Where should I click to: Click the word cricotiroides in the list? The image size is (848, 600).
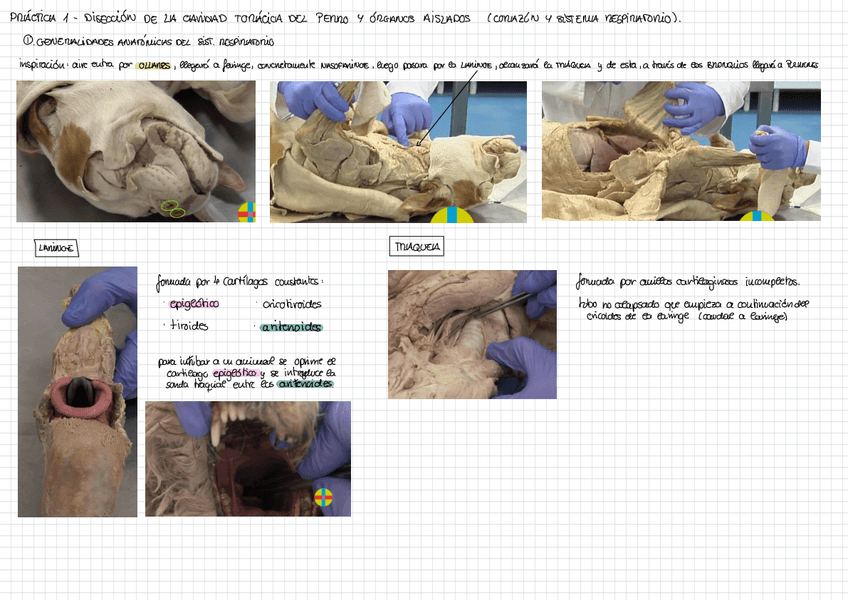coord(292,304)
